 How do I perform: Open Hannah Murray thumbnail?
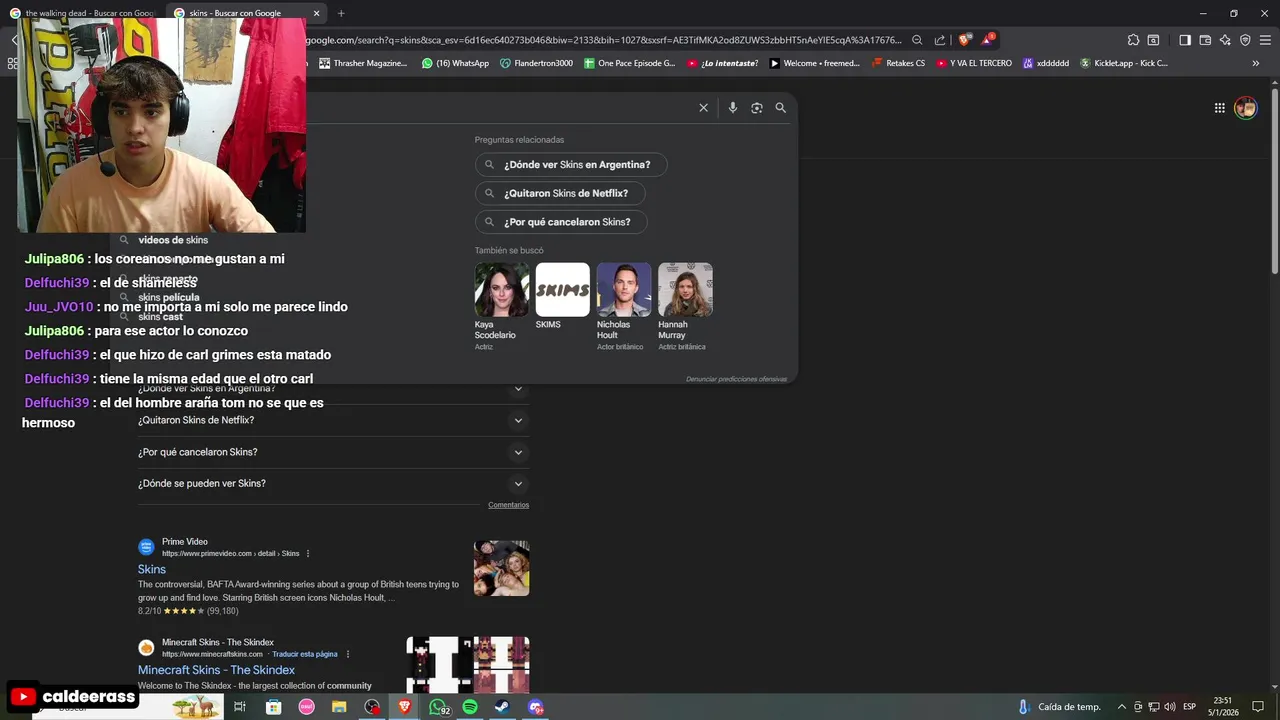pyautogui.click(x=685, y=290)
